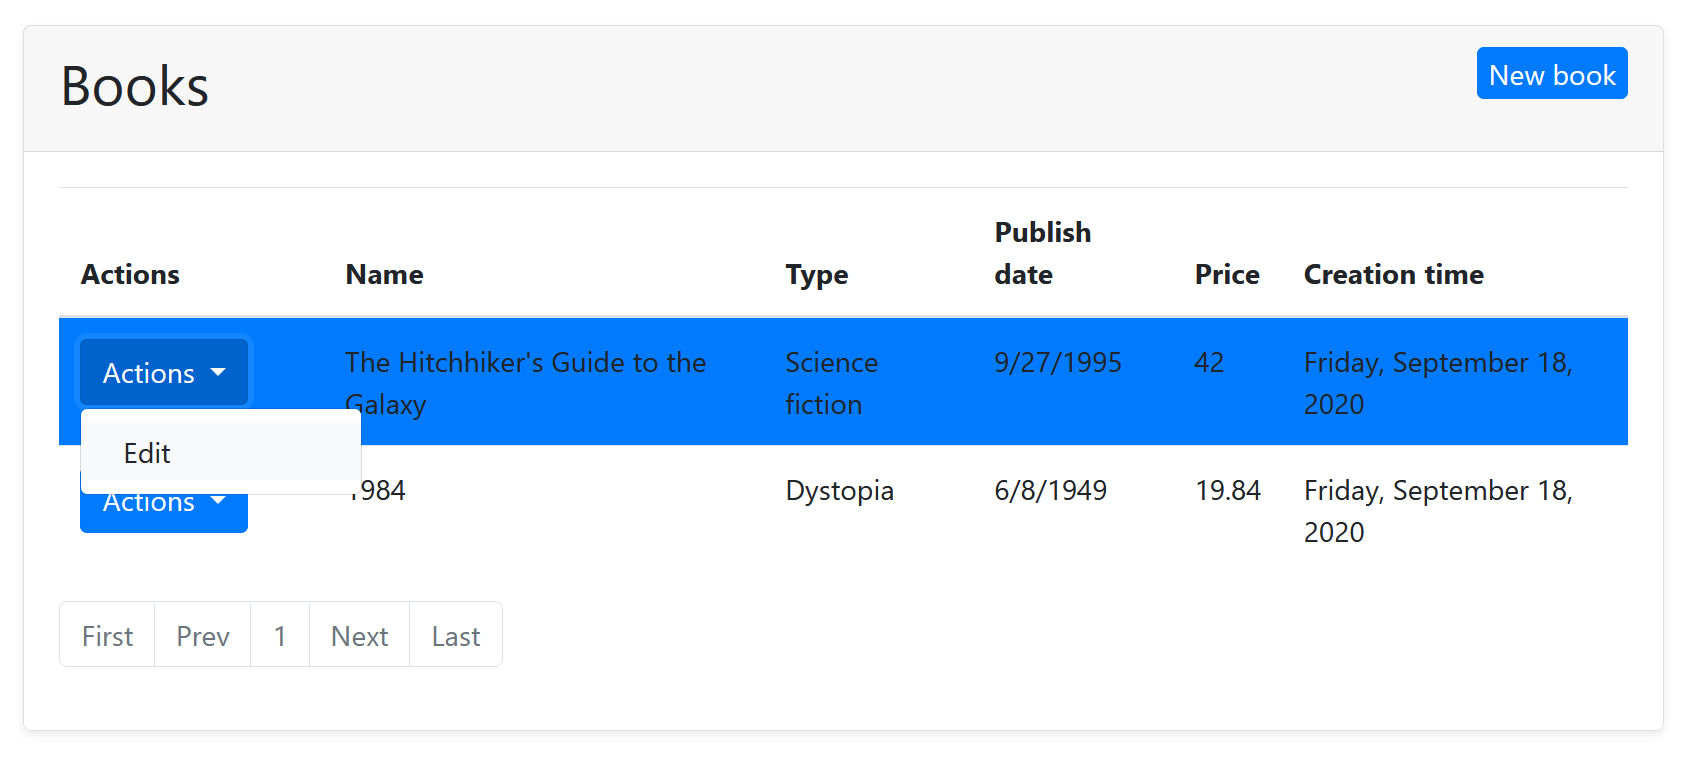Click the 9/27/1995 publish date cell
Image resolution: width=1685 pixels, height=760 pixels.
click(1057, 363)
